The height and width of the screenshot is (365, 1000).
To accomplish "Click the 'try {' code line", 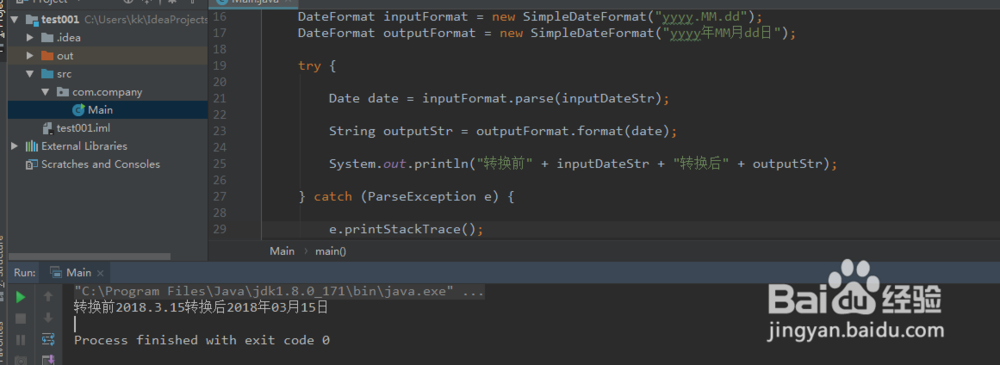I will (316, 66).
